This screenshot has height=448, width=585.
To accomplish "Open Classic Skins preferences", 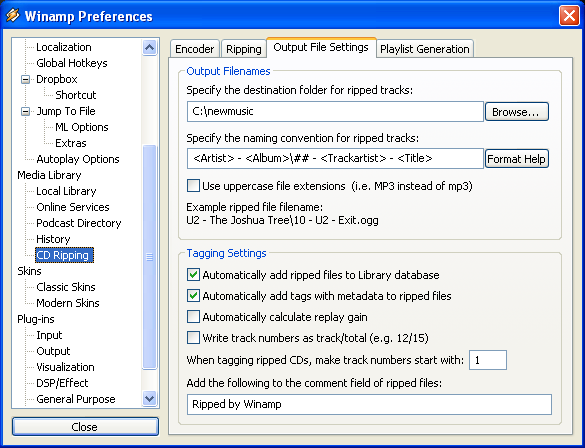I will pos(66,287).
